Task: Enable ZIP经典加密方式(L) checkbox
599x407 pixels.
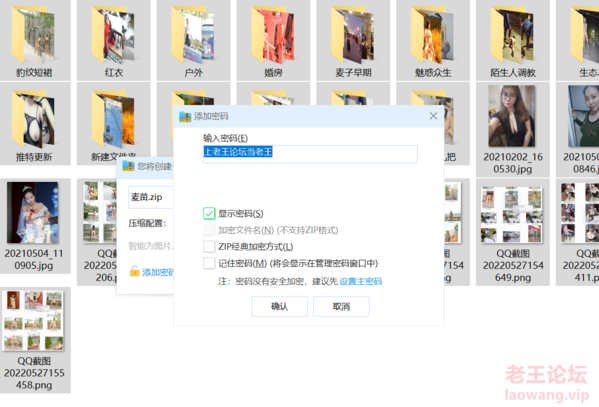Action: pyautogui.click(x=209, y=246)
